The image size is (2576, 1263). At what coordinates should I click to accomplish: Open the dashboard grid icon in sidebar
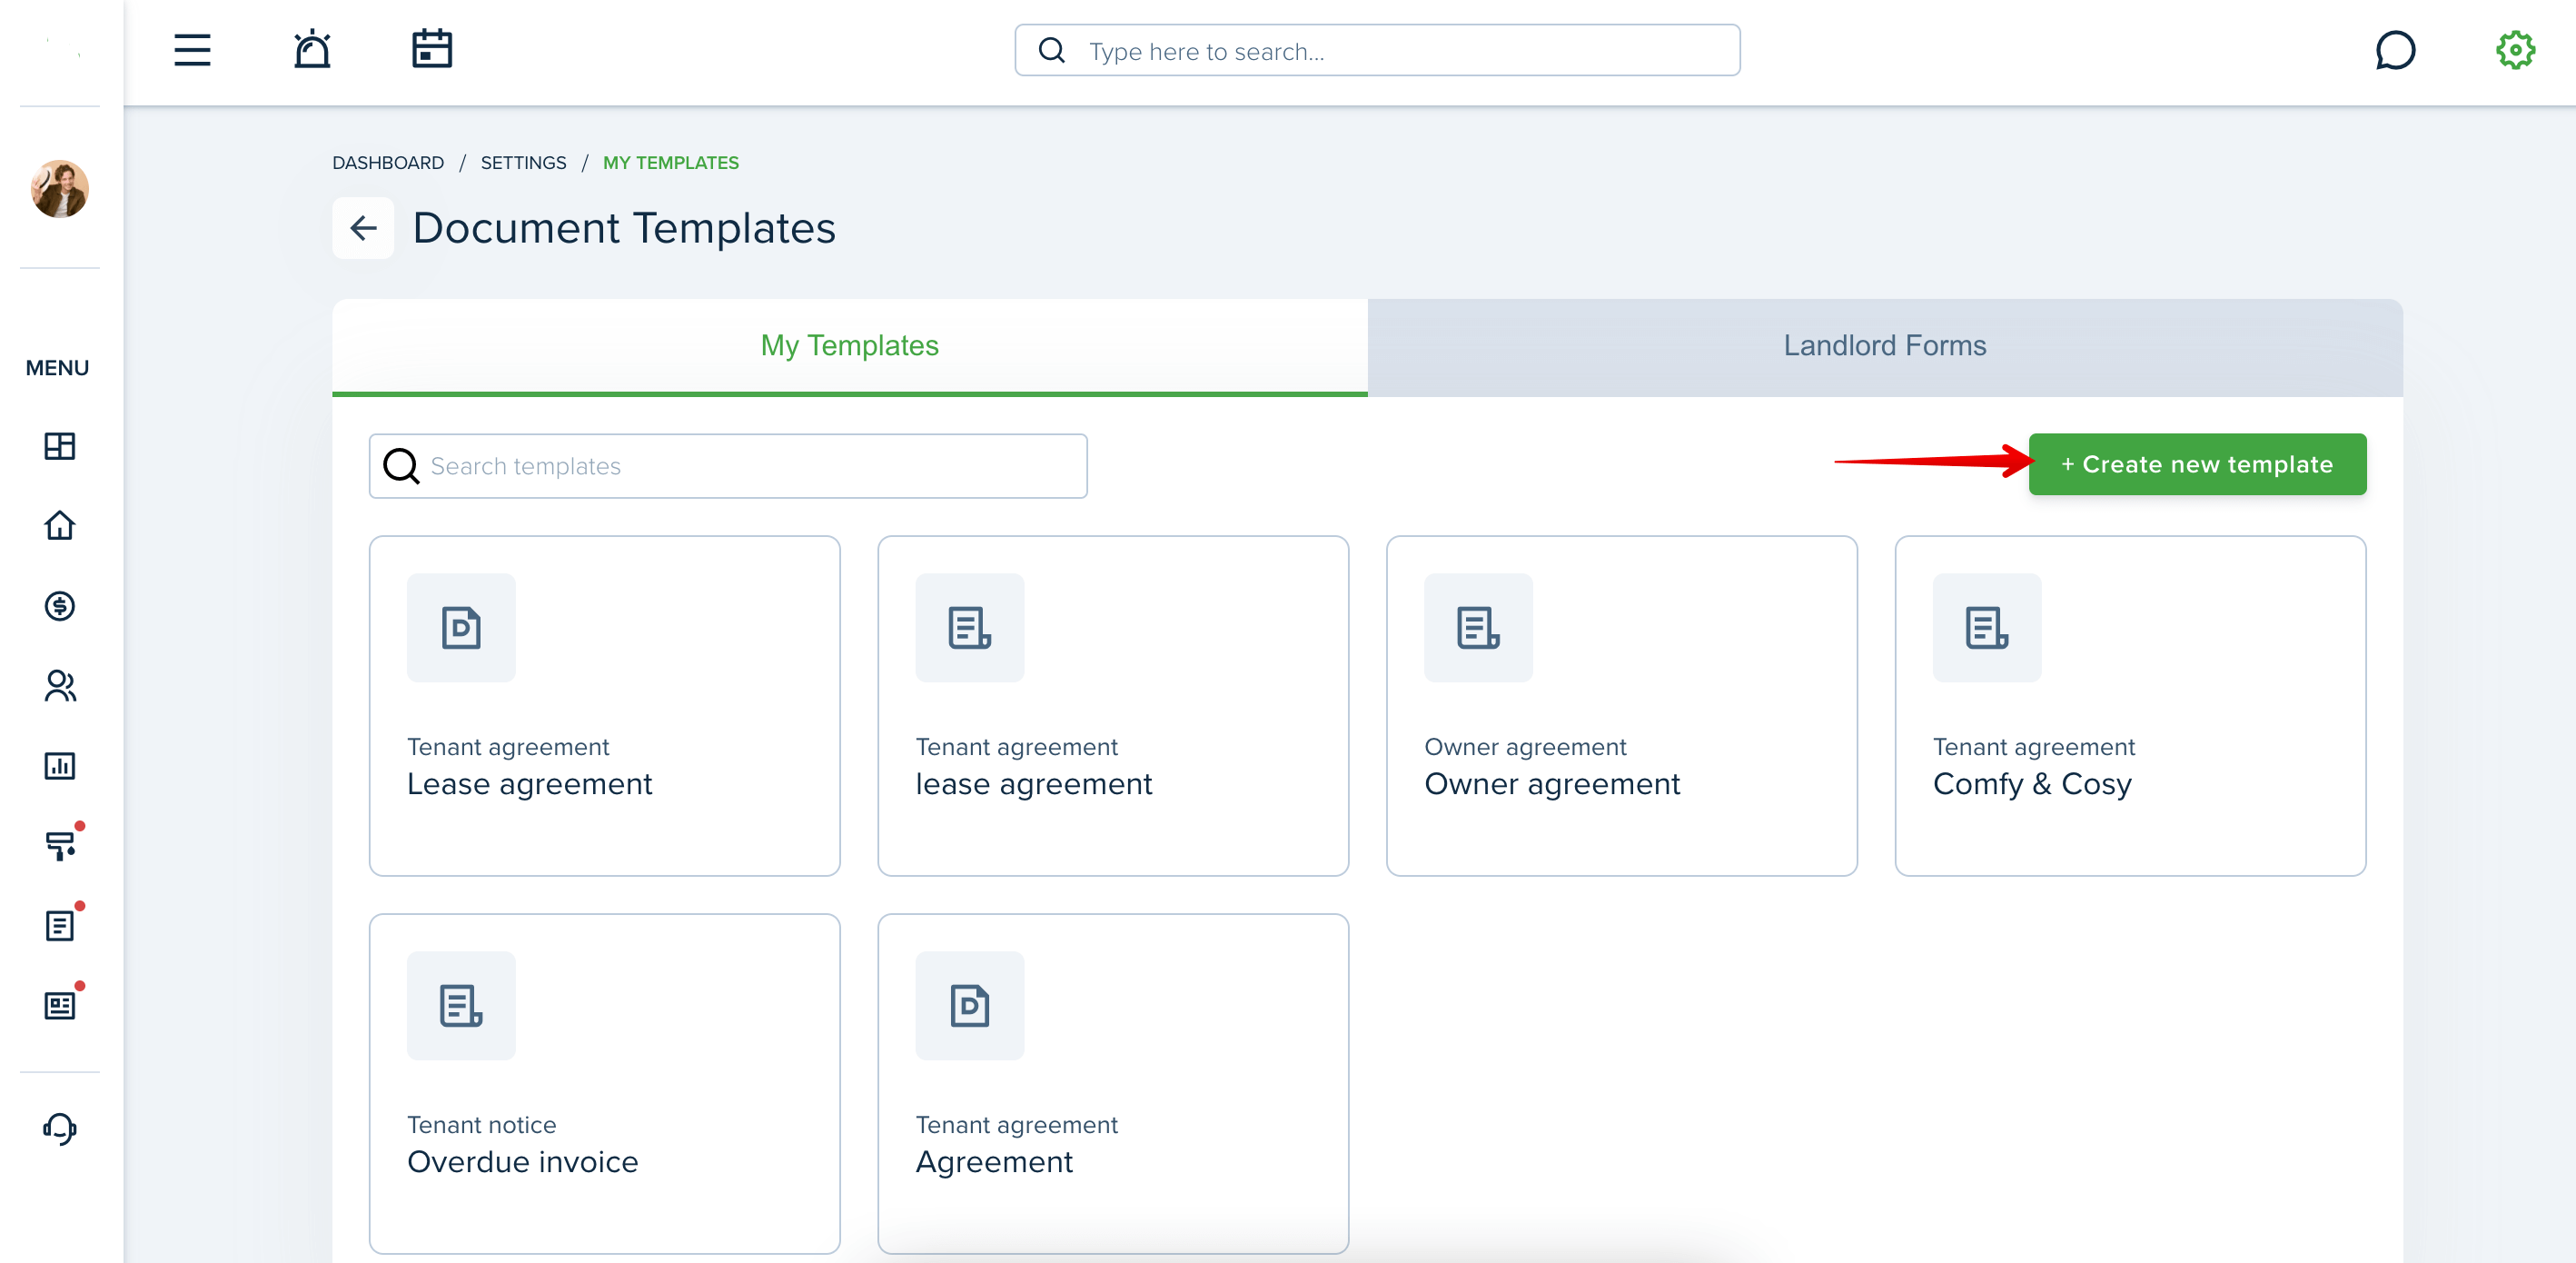(x=60, y=446)
